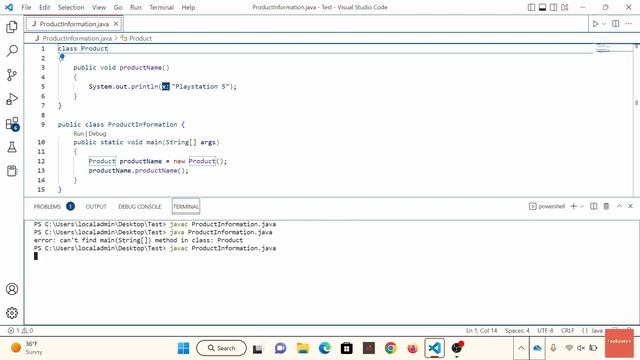640x360 pixels.
Task: Open Source Control view
Action: [x=12, y=75]
